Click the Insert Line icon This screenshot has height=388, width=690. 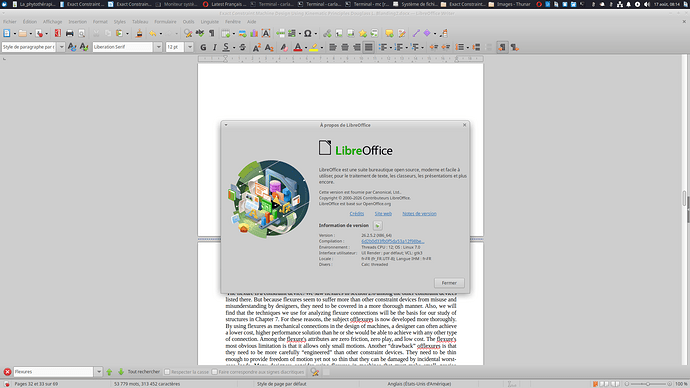click(x=416, y=33)
